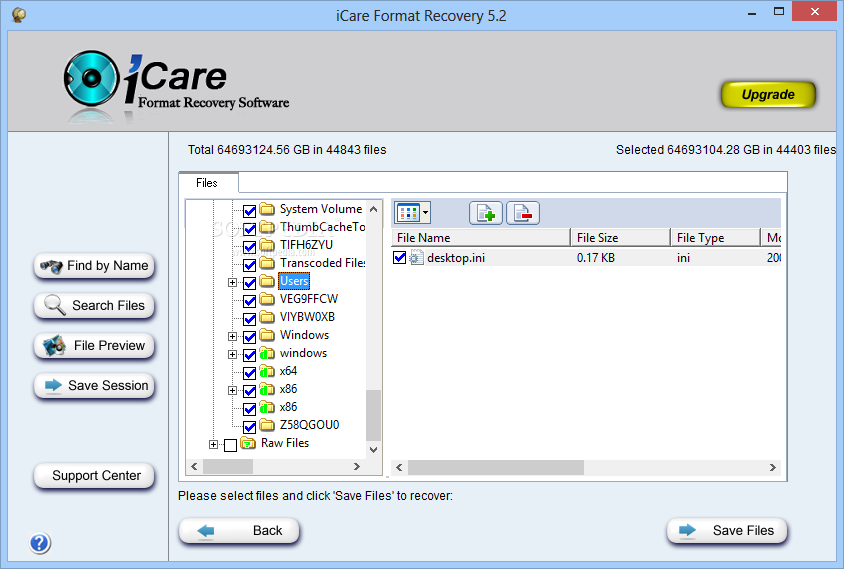This screenshot has width=844, height=569.
Task: Uncheck the System Volume folder checkbox
Action: 249,211
